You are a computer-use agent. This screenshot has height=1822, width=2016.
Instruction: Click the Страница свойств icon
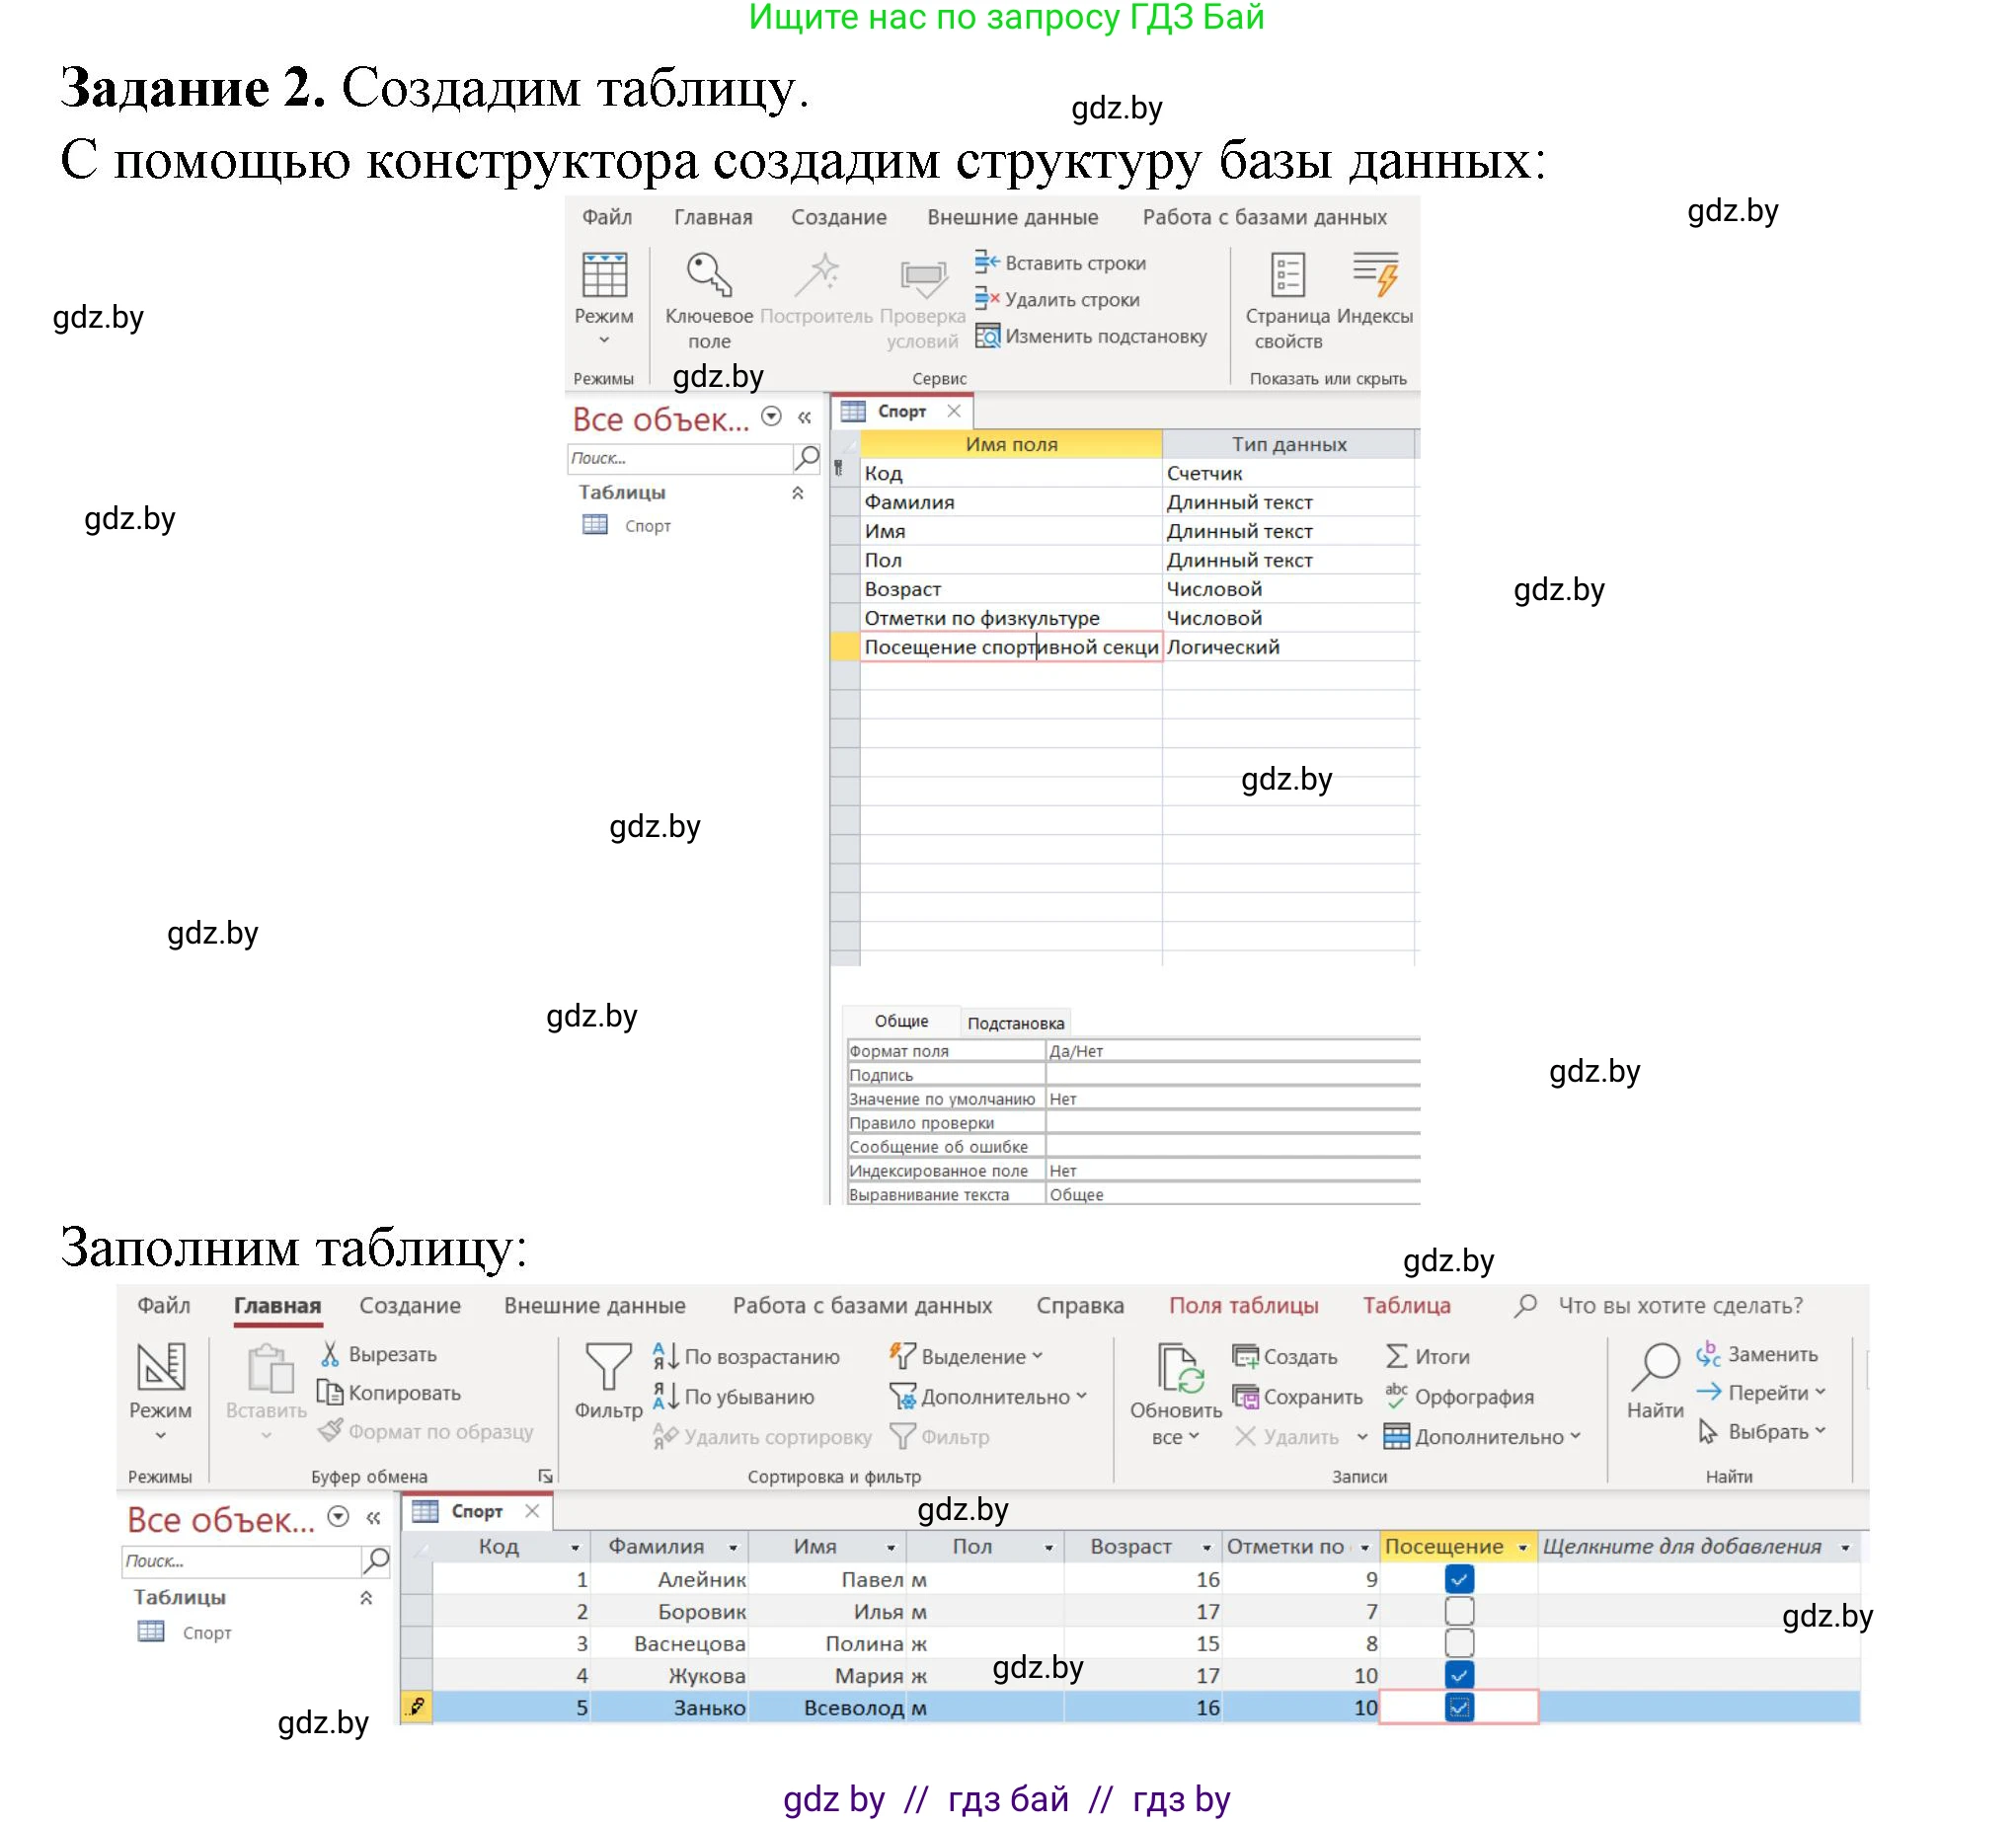[1287, 274]
